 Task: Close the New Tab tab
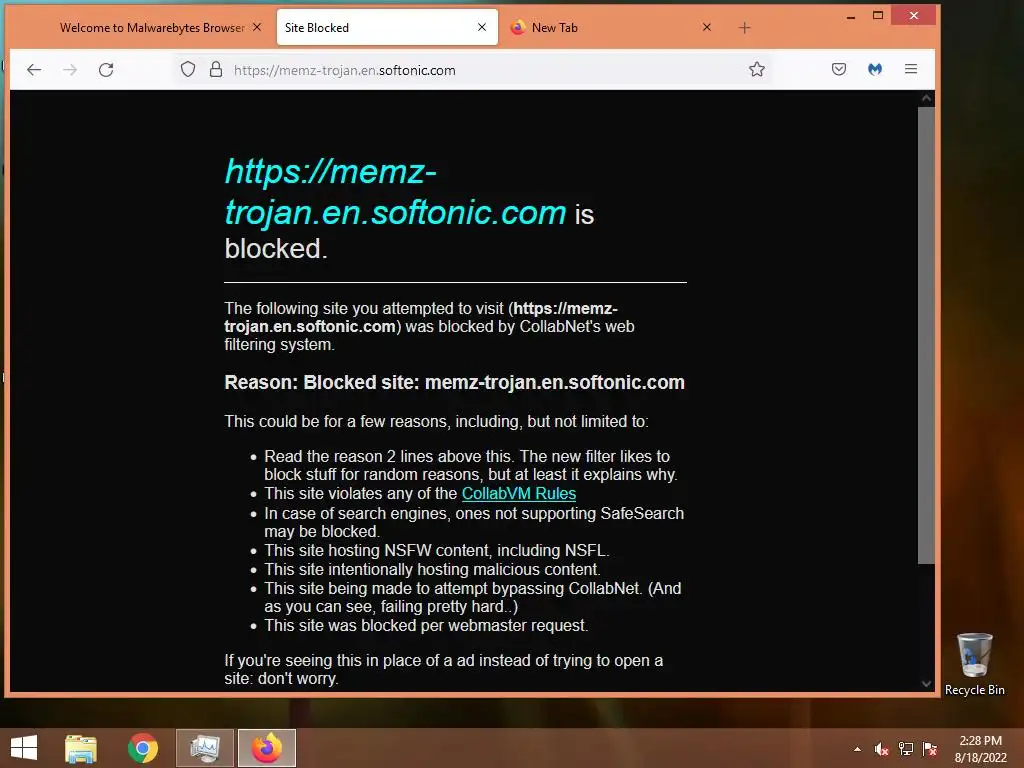point(707,27)
